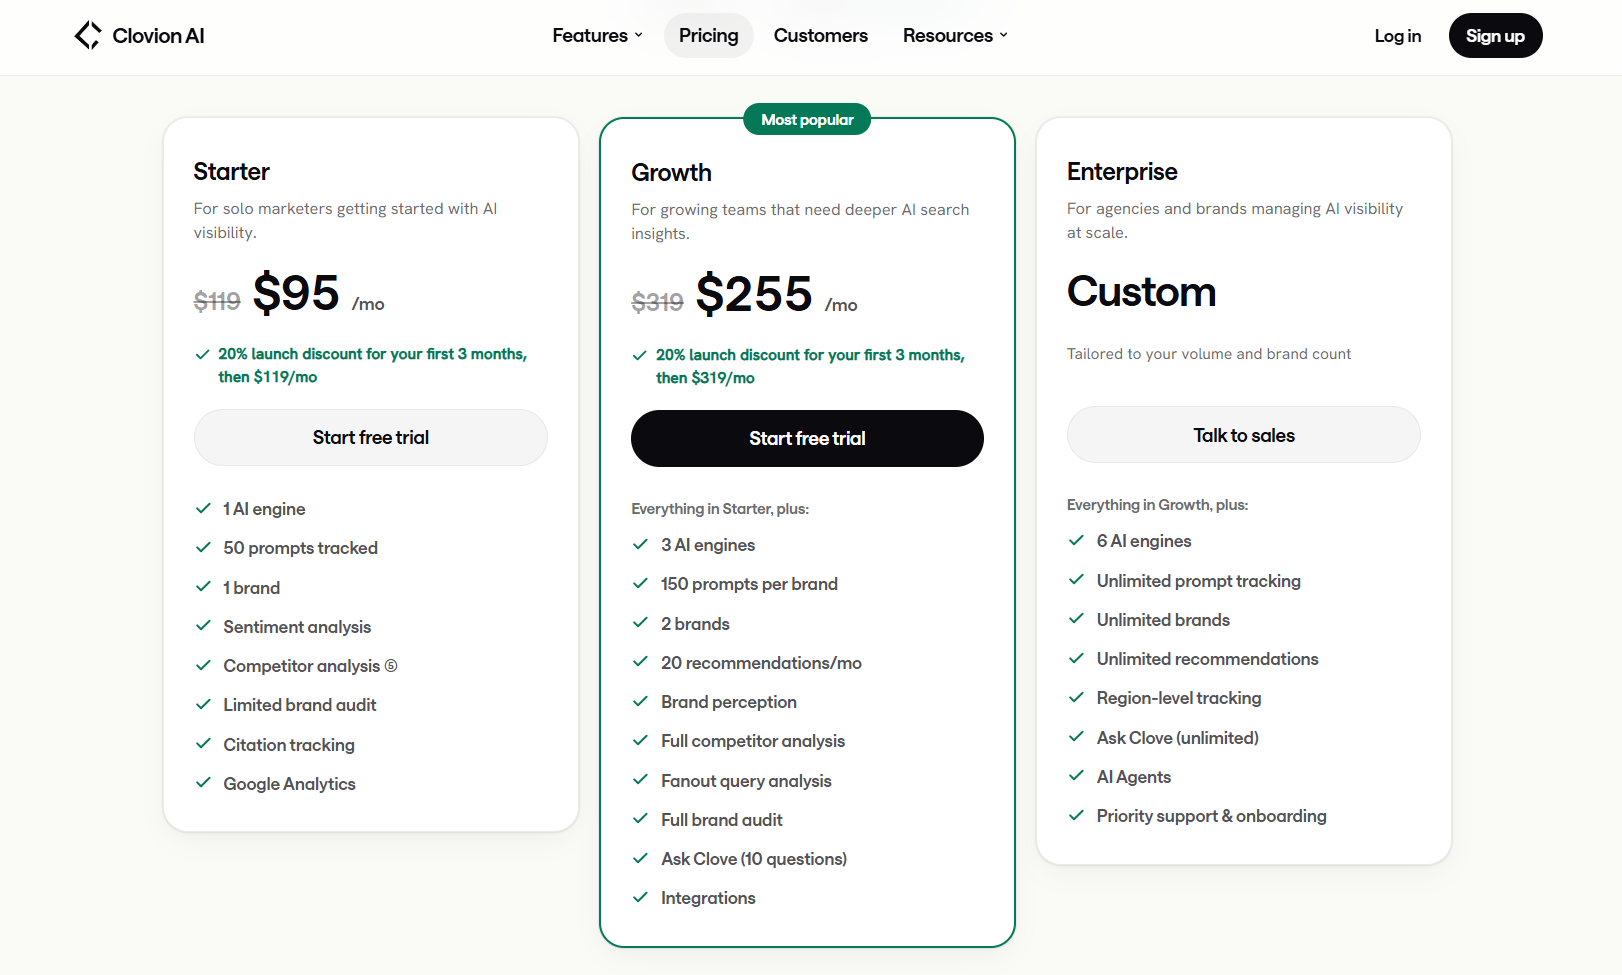Click the checkmark beside Growth launch discount note
1622x975 pixels.
coord(639,355)
